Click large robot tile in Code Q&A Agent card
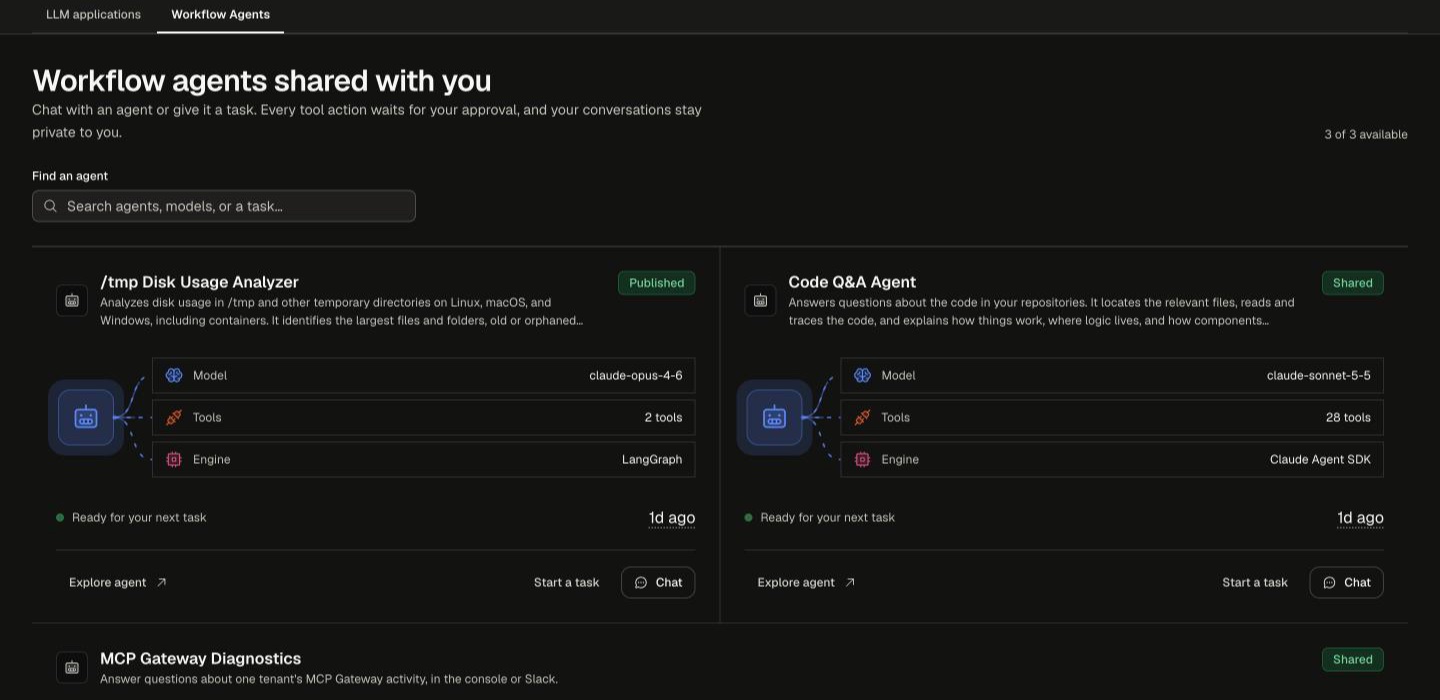 [775, 417]
